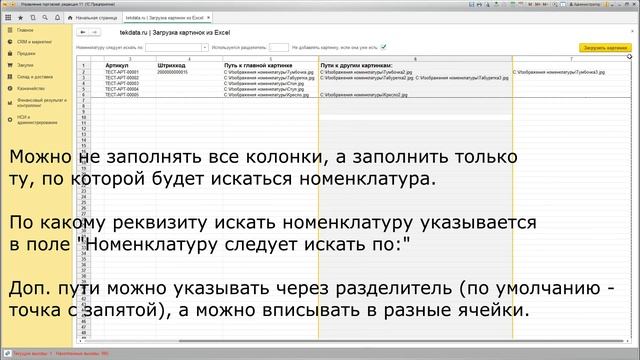Click the save diskette icon in title bar
The height and width of the screenshot is (360, 640).
tap(471, 4)
